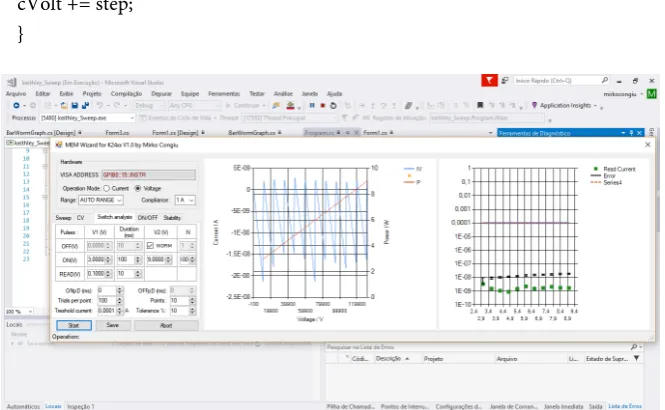Click the red notifications flag icon
Image resolution: width=665 pixels, height=410 pixels.
pos(489,80)
